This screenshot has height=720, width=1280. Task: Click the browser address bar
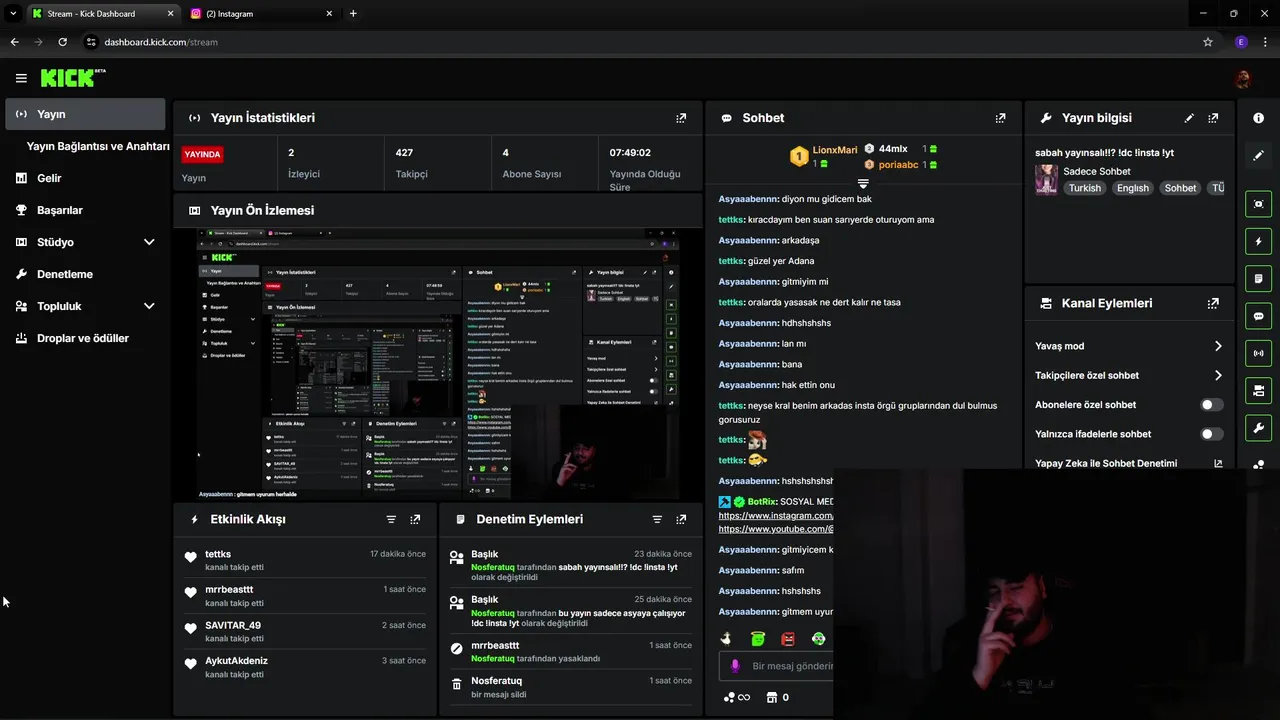tap(640, 42)
